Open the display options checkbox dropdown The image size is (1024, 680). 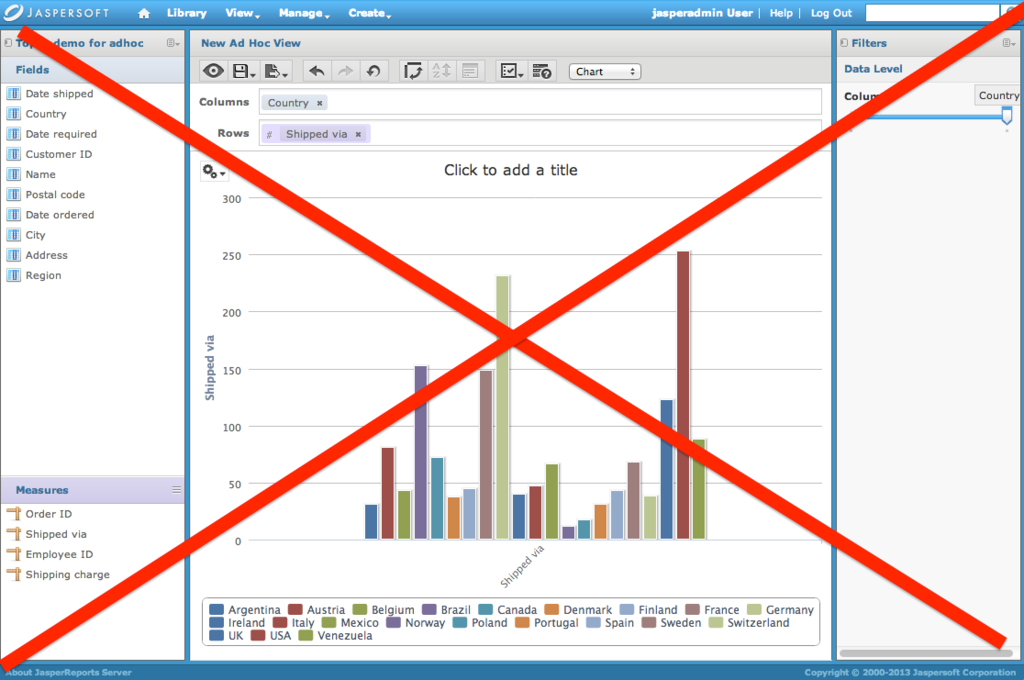click(x=510, y=71)
